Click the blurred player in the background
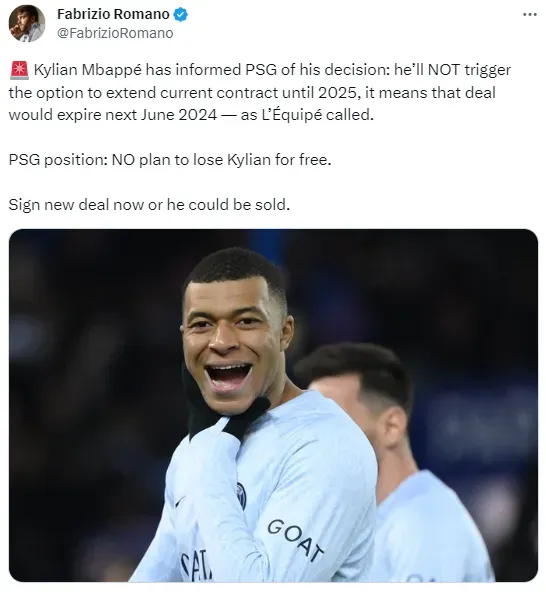The width and height of the screenshot is (546, 592). coord(393,453)
